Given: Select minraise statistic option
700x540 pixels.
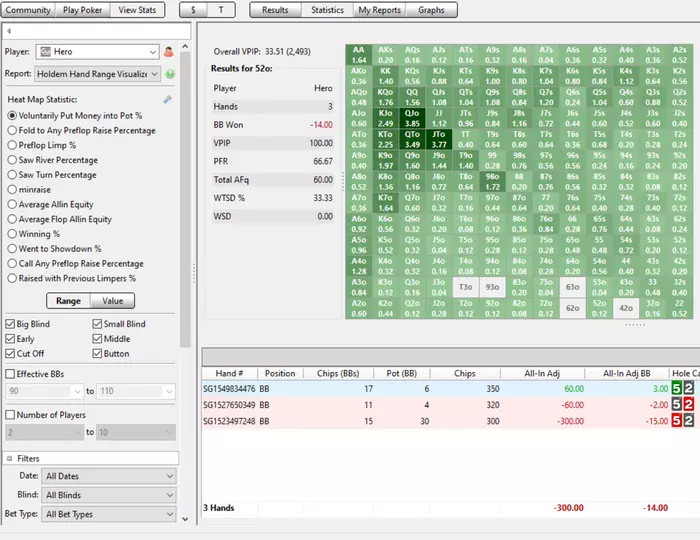Looking at the screenshot, I should [x=12, y=189].
